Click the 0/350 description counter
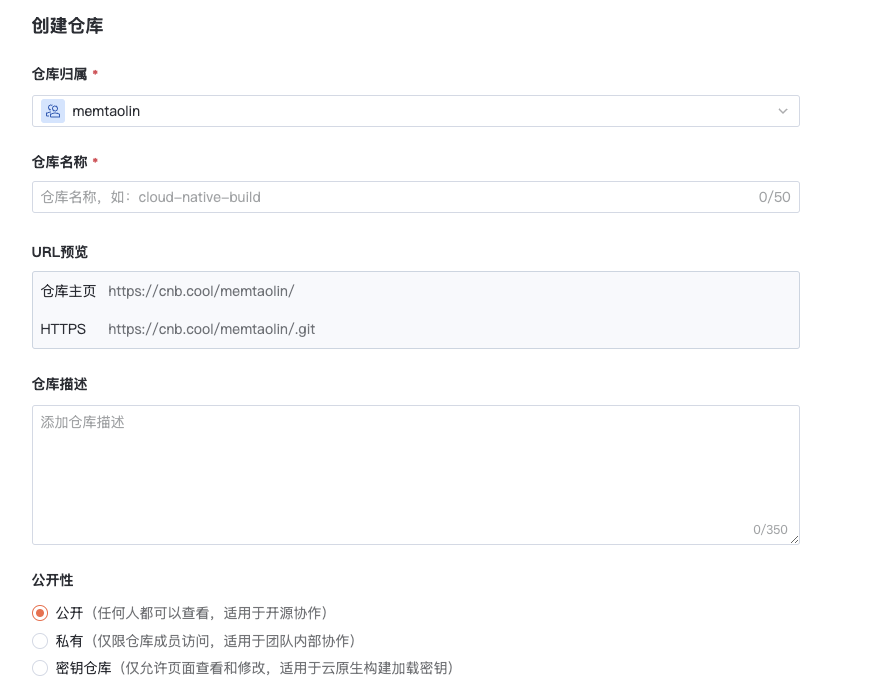Viewport: 884px width, 689px height. tap(770, 529)
